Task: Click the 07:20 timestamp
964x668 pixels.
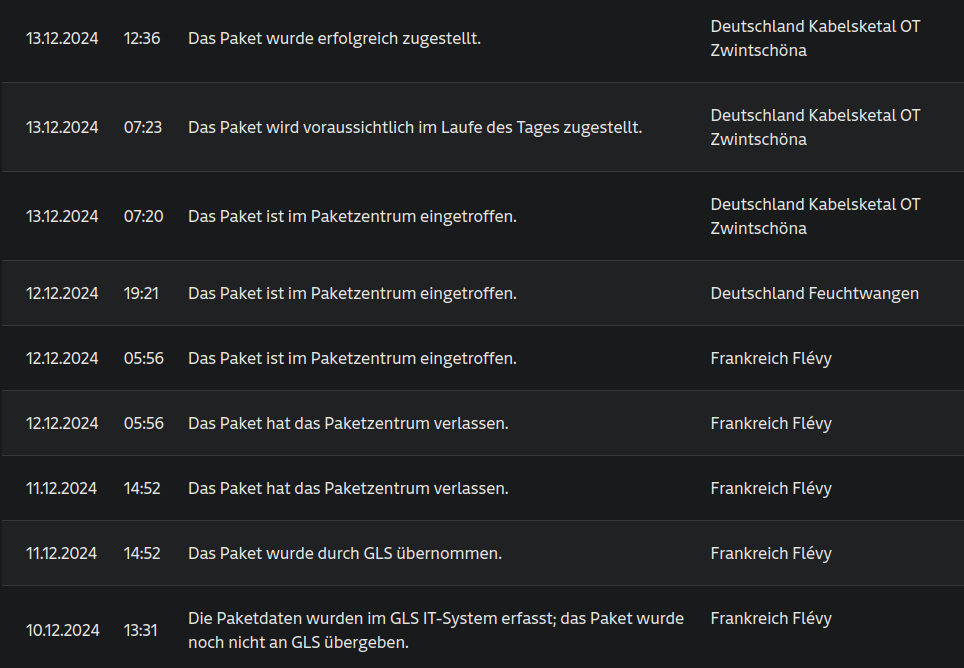Action: [143, 217]
